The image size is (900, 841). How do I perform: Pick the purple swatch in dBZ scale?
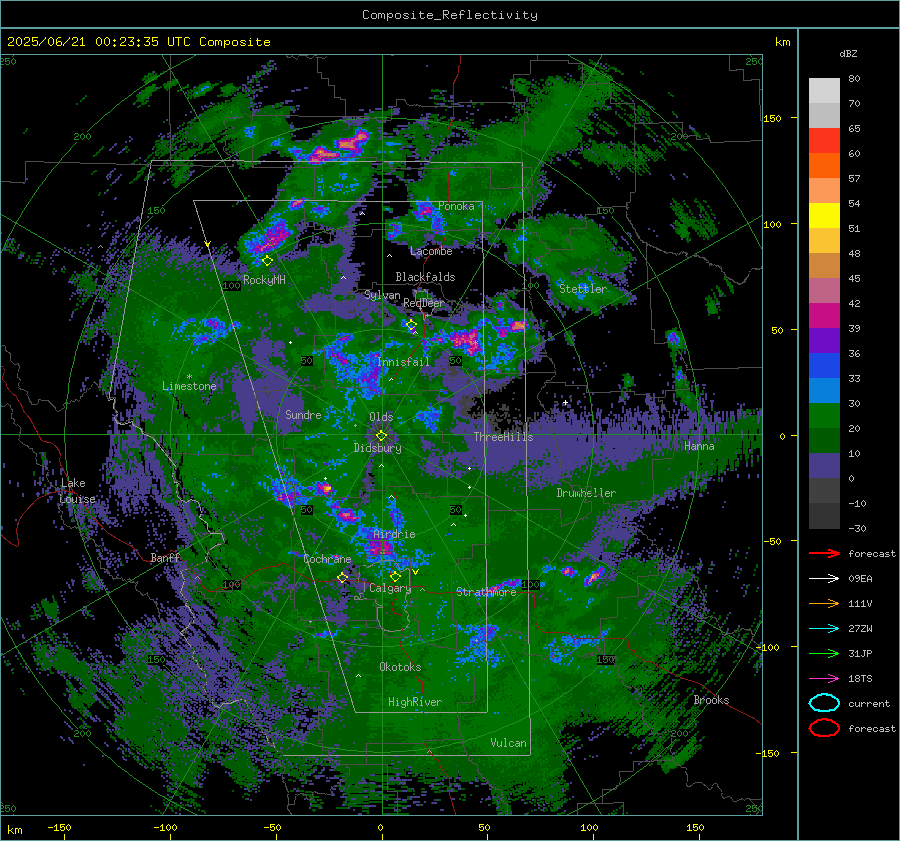pyautogui.click(x=824, y=341)
